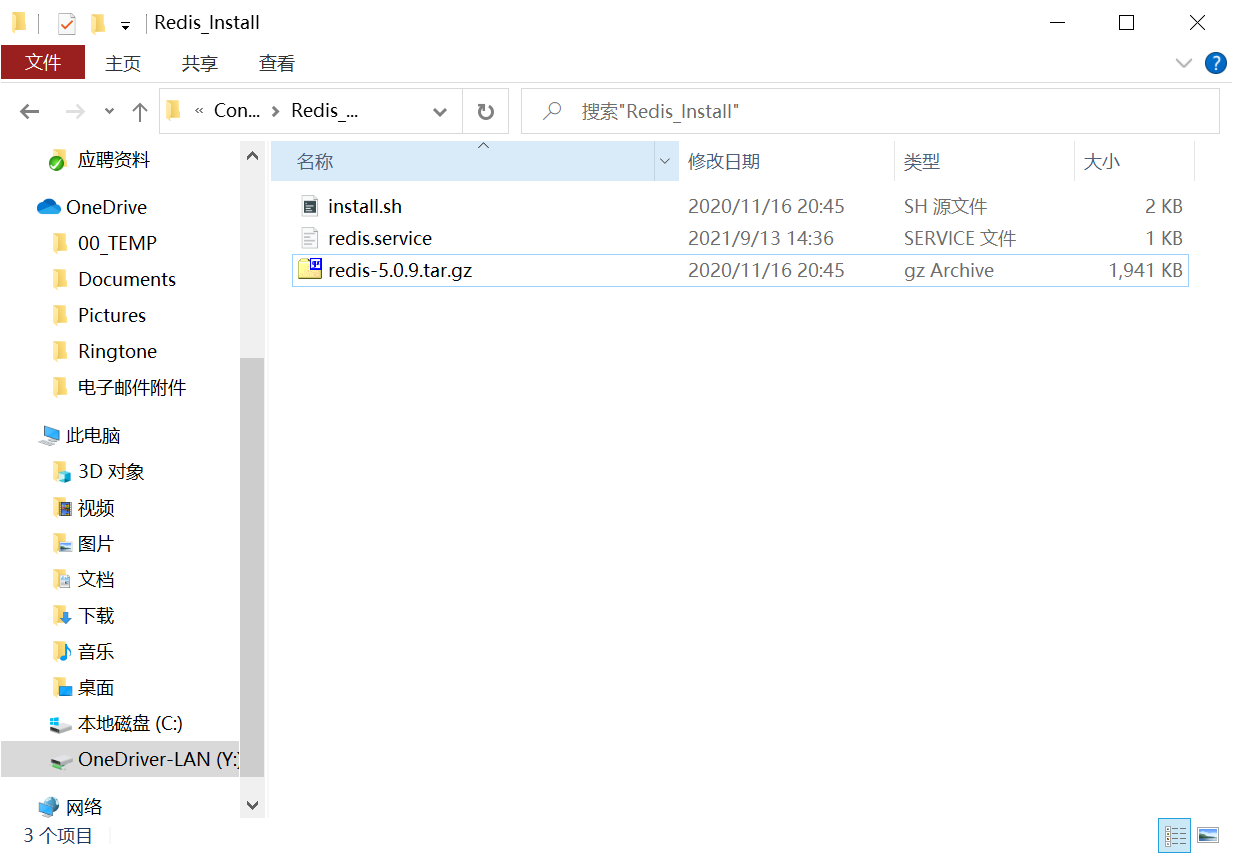Click sidebar scrollbar up arrow
The image size is (1233, 854).
252,154
